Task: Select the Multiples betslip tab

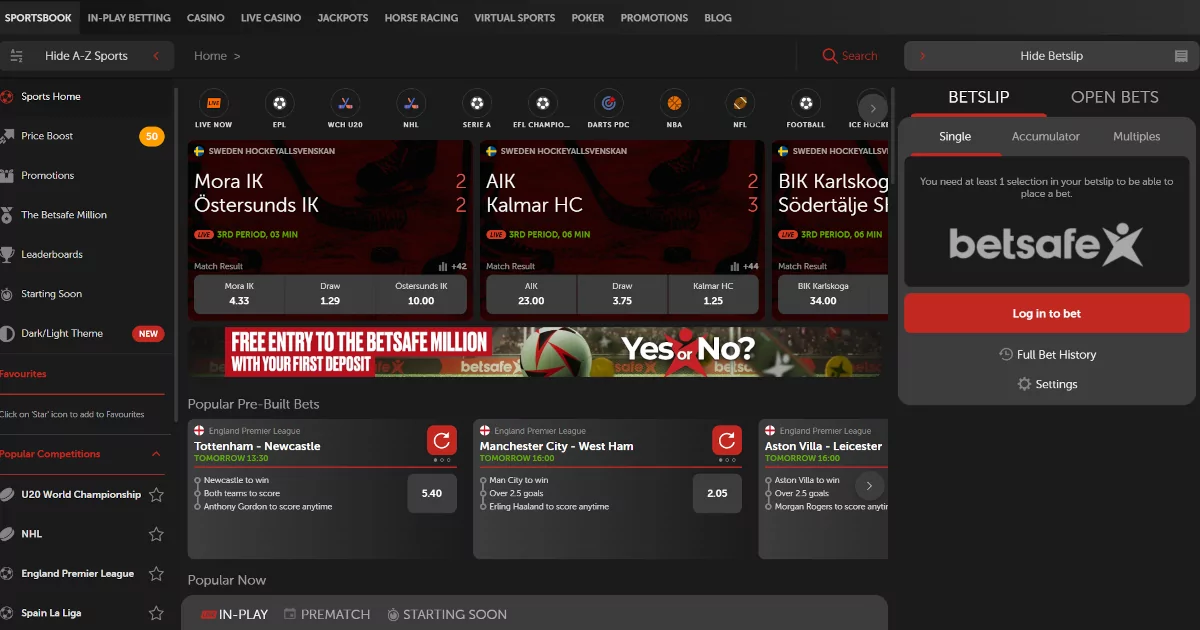Action: click(1137, 137)
